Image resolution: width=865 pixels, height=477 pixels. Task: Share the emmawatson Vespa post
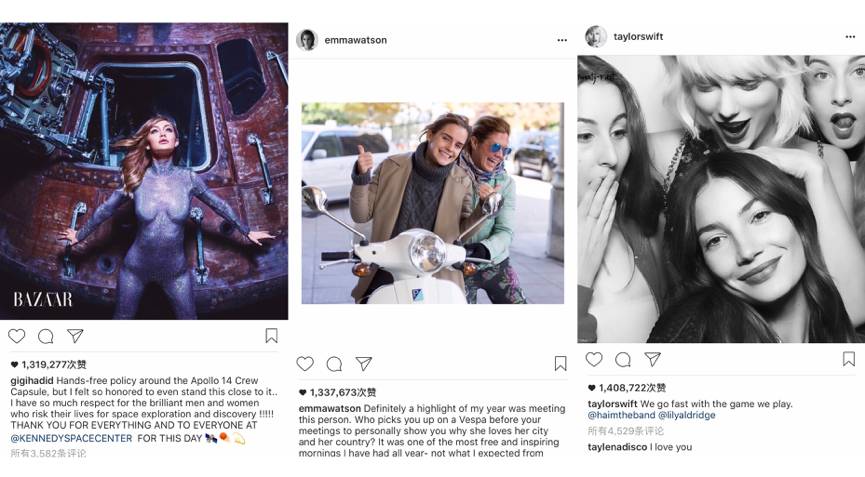point(364,364)
